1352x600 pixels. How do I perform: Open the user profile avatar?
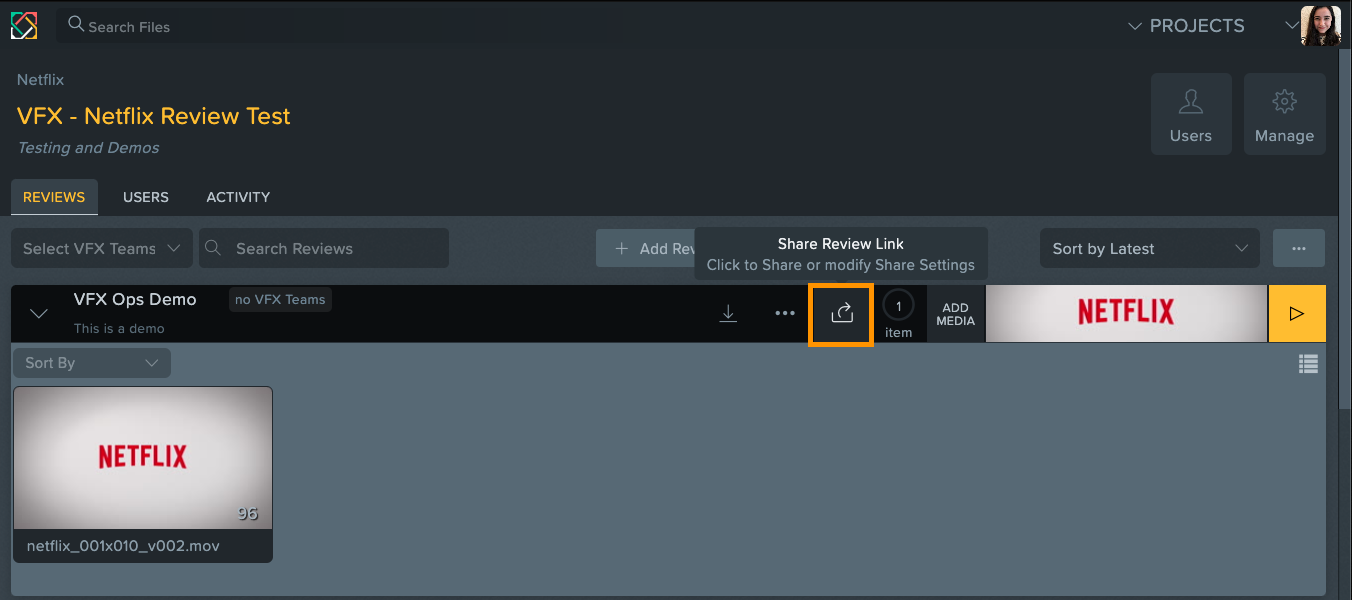click(1320, 26)
